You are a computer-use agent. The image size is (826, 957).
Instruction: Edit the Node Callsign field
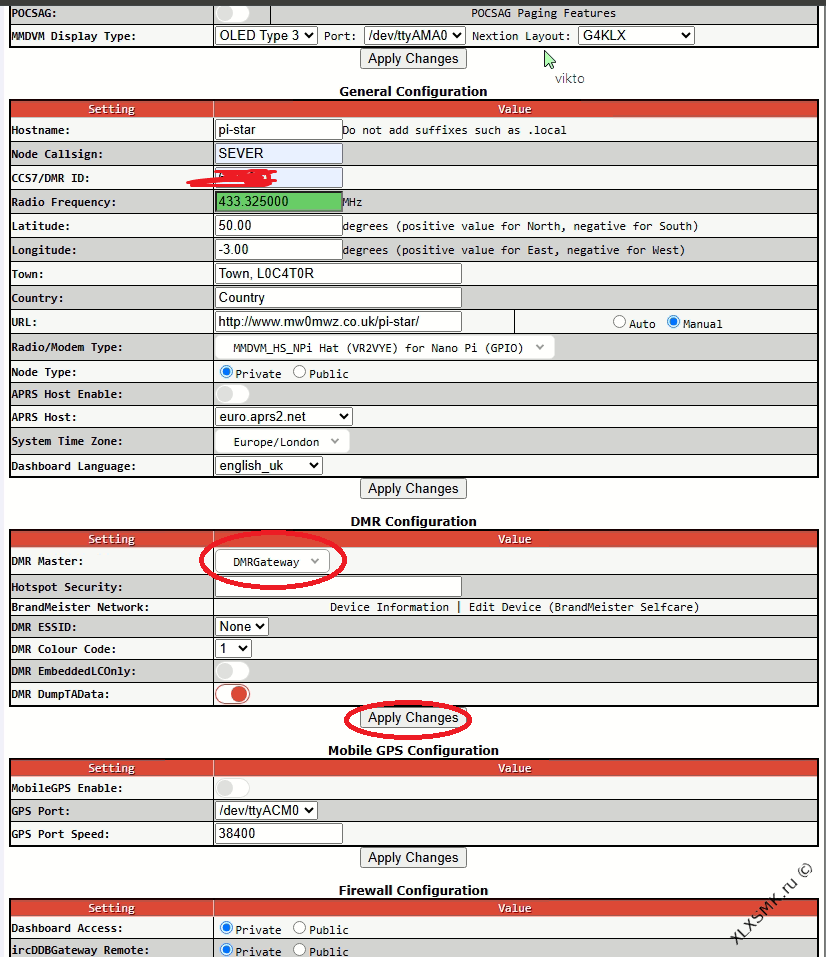278,153
